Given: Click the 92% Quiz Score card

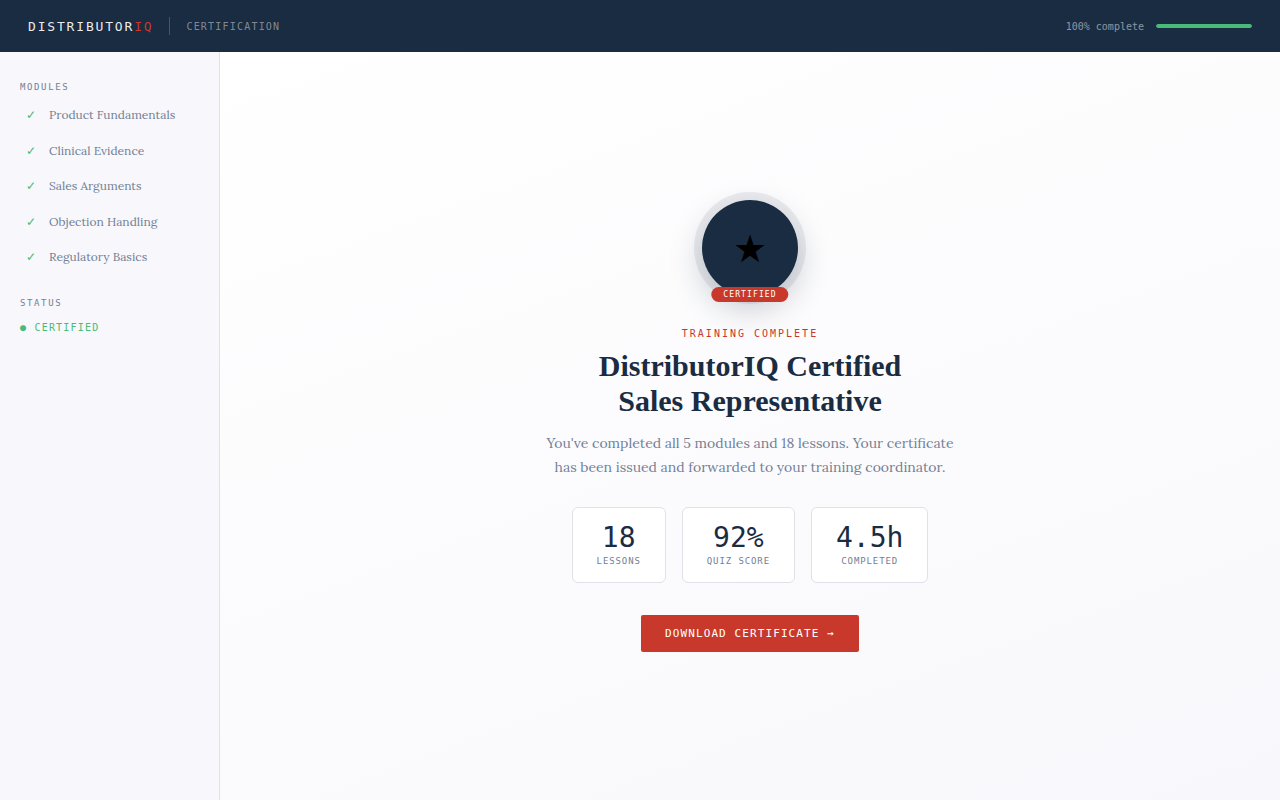Looking at the screenshot, I should (738, 545).
